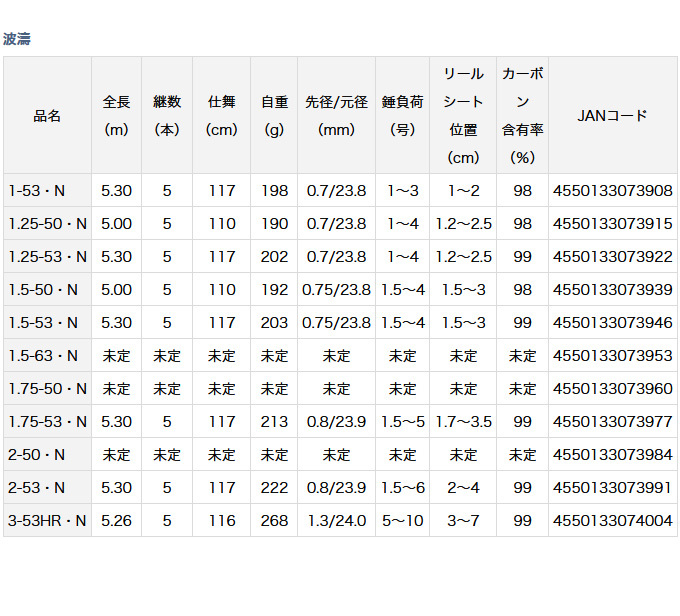Click the 先径/元径 (mm) column header
The image size is (680, 616).
[x=336, y=115]
